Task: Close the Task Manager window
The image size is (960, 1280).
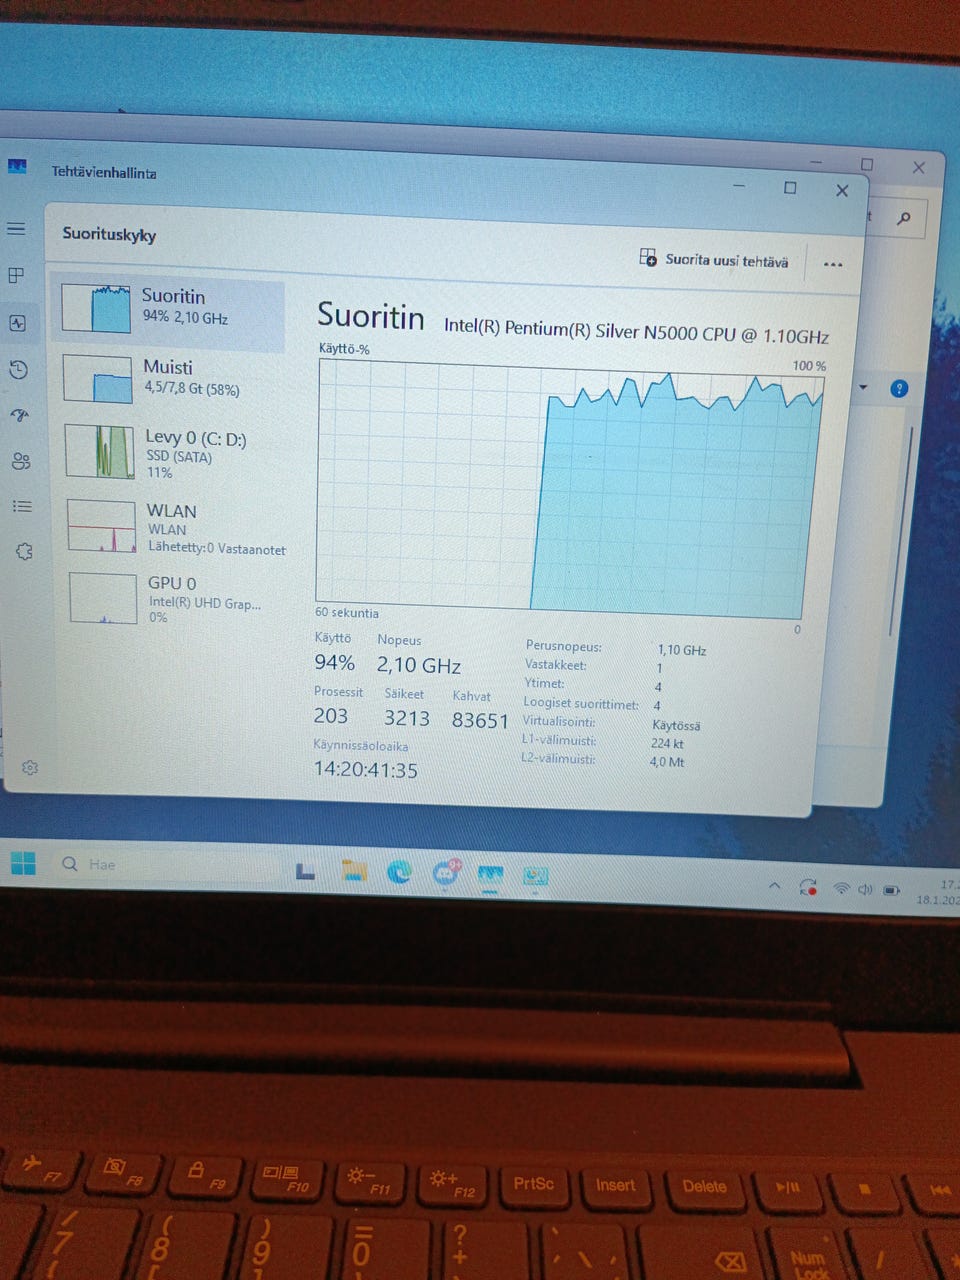Action: pyautogui.click(x=842, y=190)
